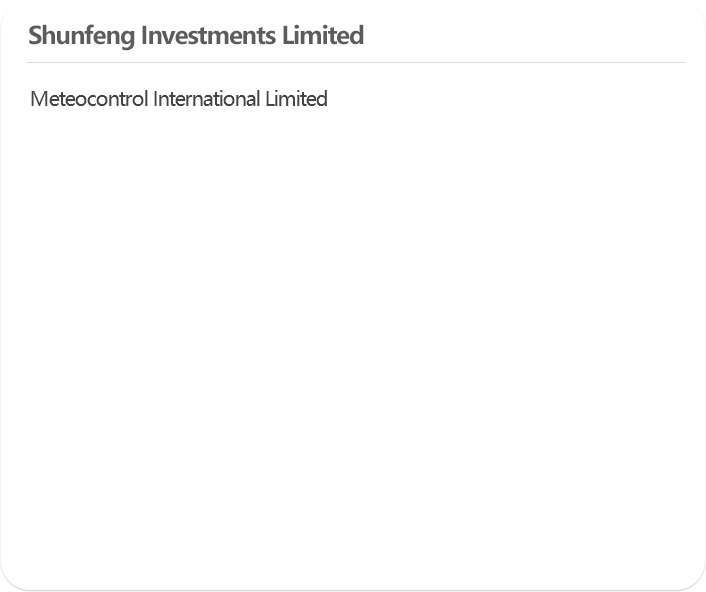This screenshot has width=706, height=592.
Task: Select Meteocontrol International Limited entry
Action: (179, 99)
